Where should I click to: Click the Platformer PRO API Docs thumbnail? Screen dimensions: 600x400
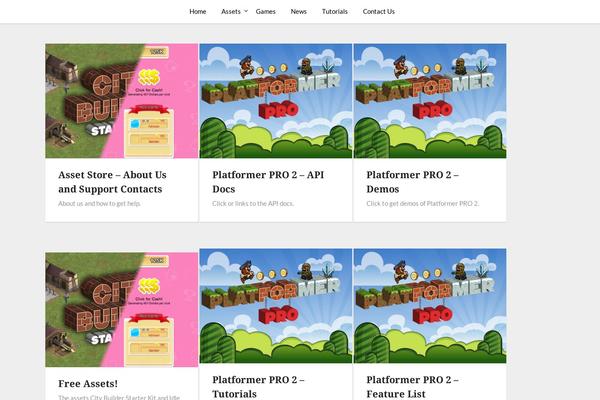(x=276, y=101)
